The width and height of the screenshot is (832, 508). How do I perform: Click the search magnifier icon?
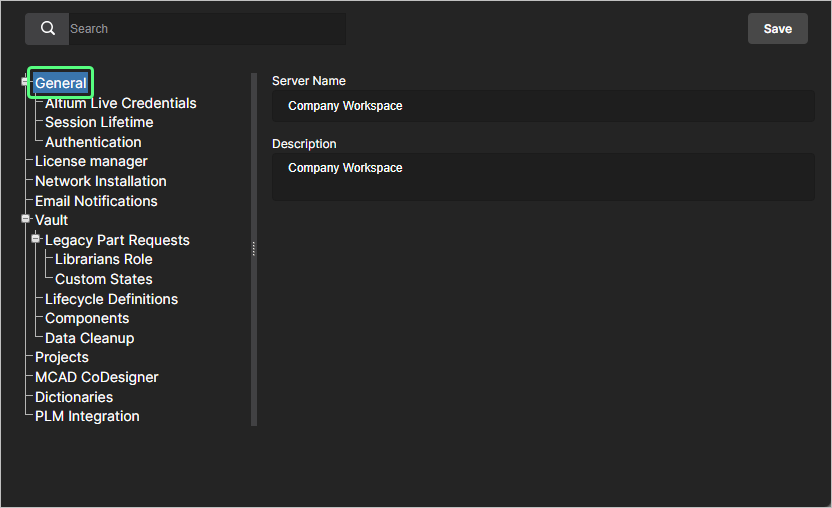tap(47, 29)
